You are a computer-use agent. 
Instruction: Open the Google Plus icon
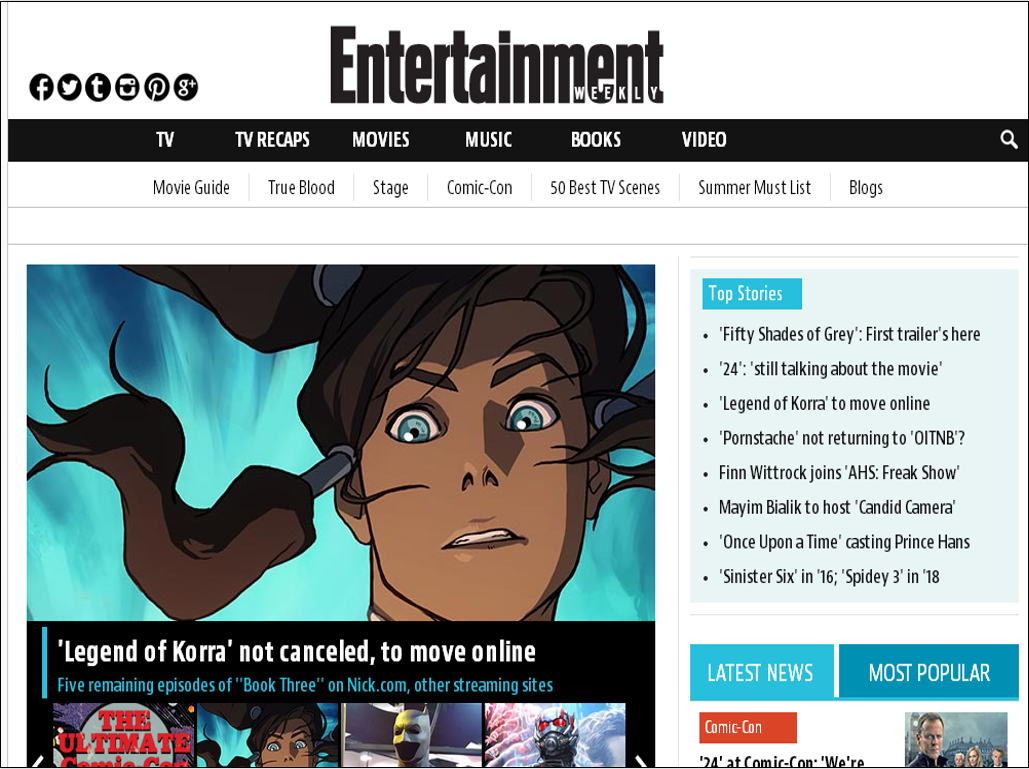click(186, 87)
